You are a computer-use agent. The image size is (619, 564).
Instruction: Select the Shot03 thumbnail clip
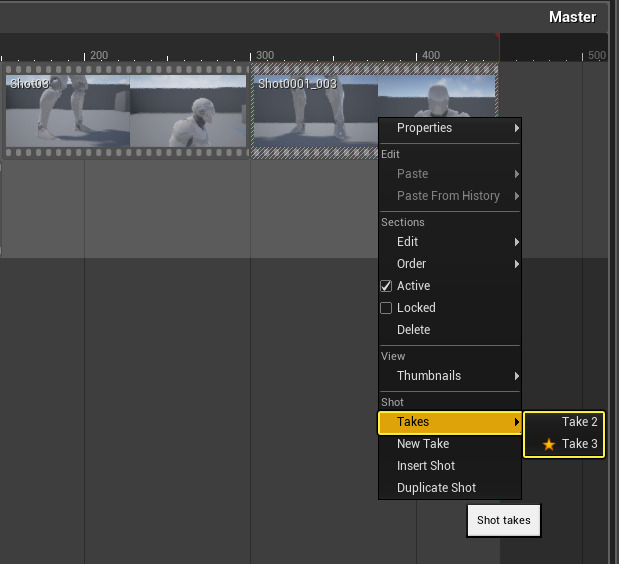click(x=126, y=111)
